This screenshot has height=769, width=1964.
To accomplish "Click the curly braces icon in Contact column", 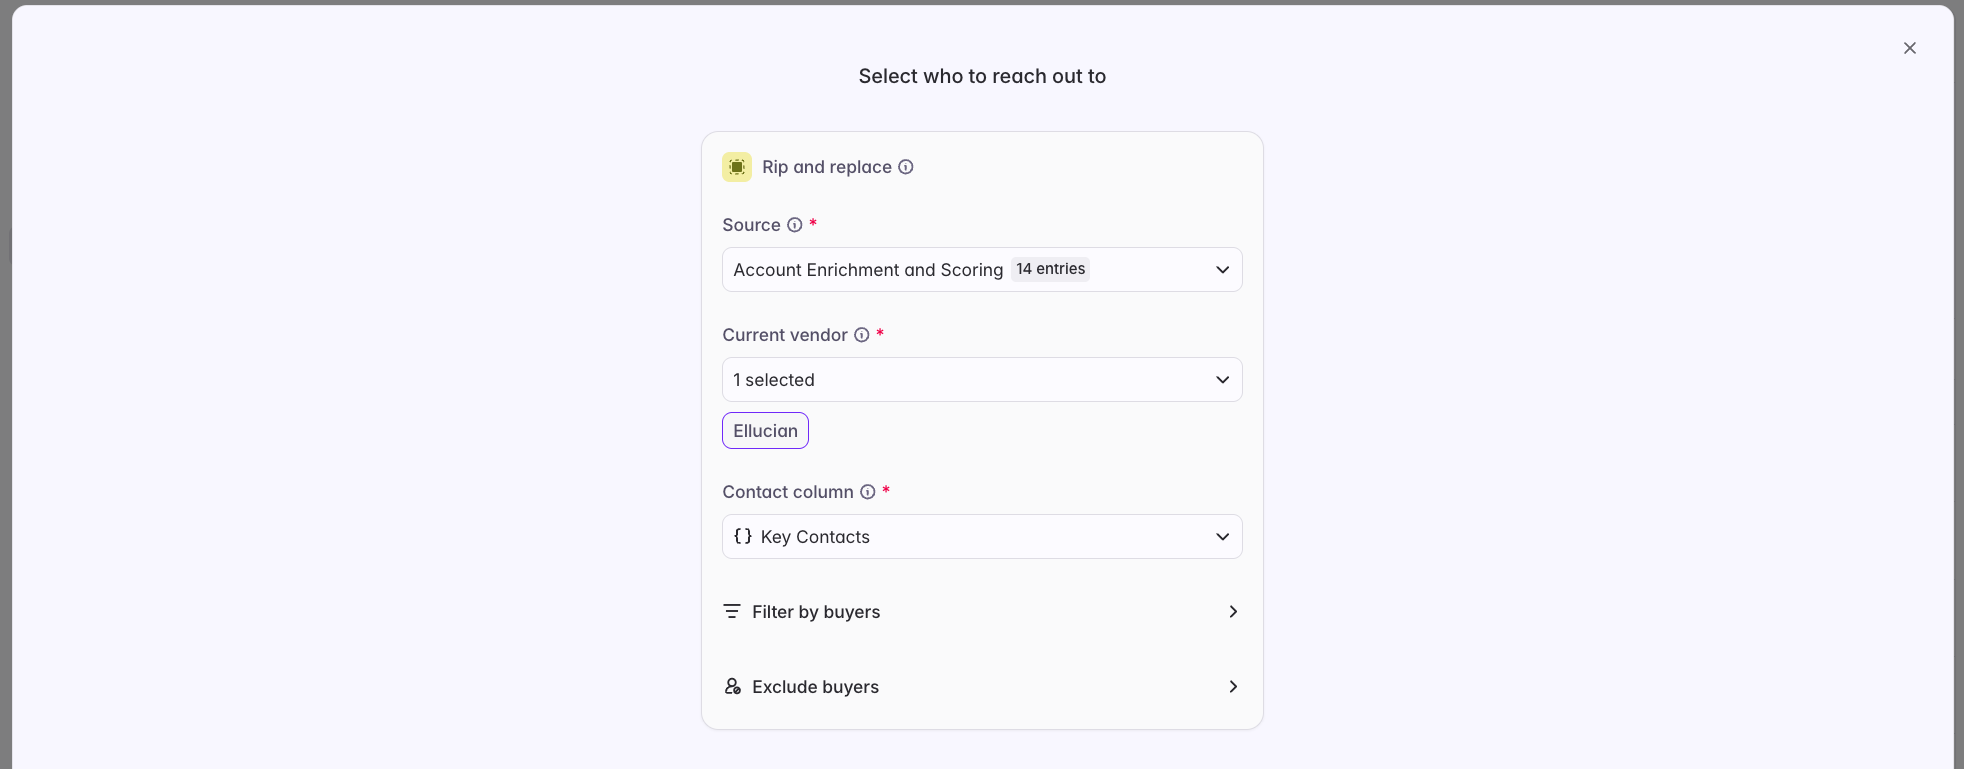I will pos(743,536).
